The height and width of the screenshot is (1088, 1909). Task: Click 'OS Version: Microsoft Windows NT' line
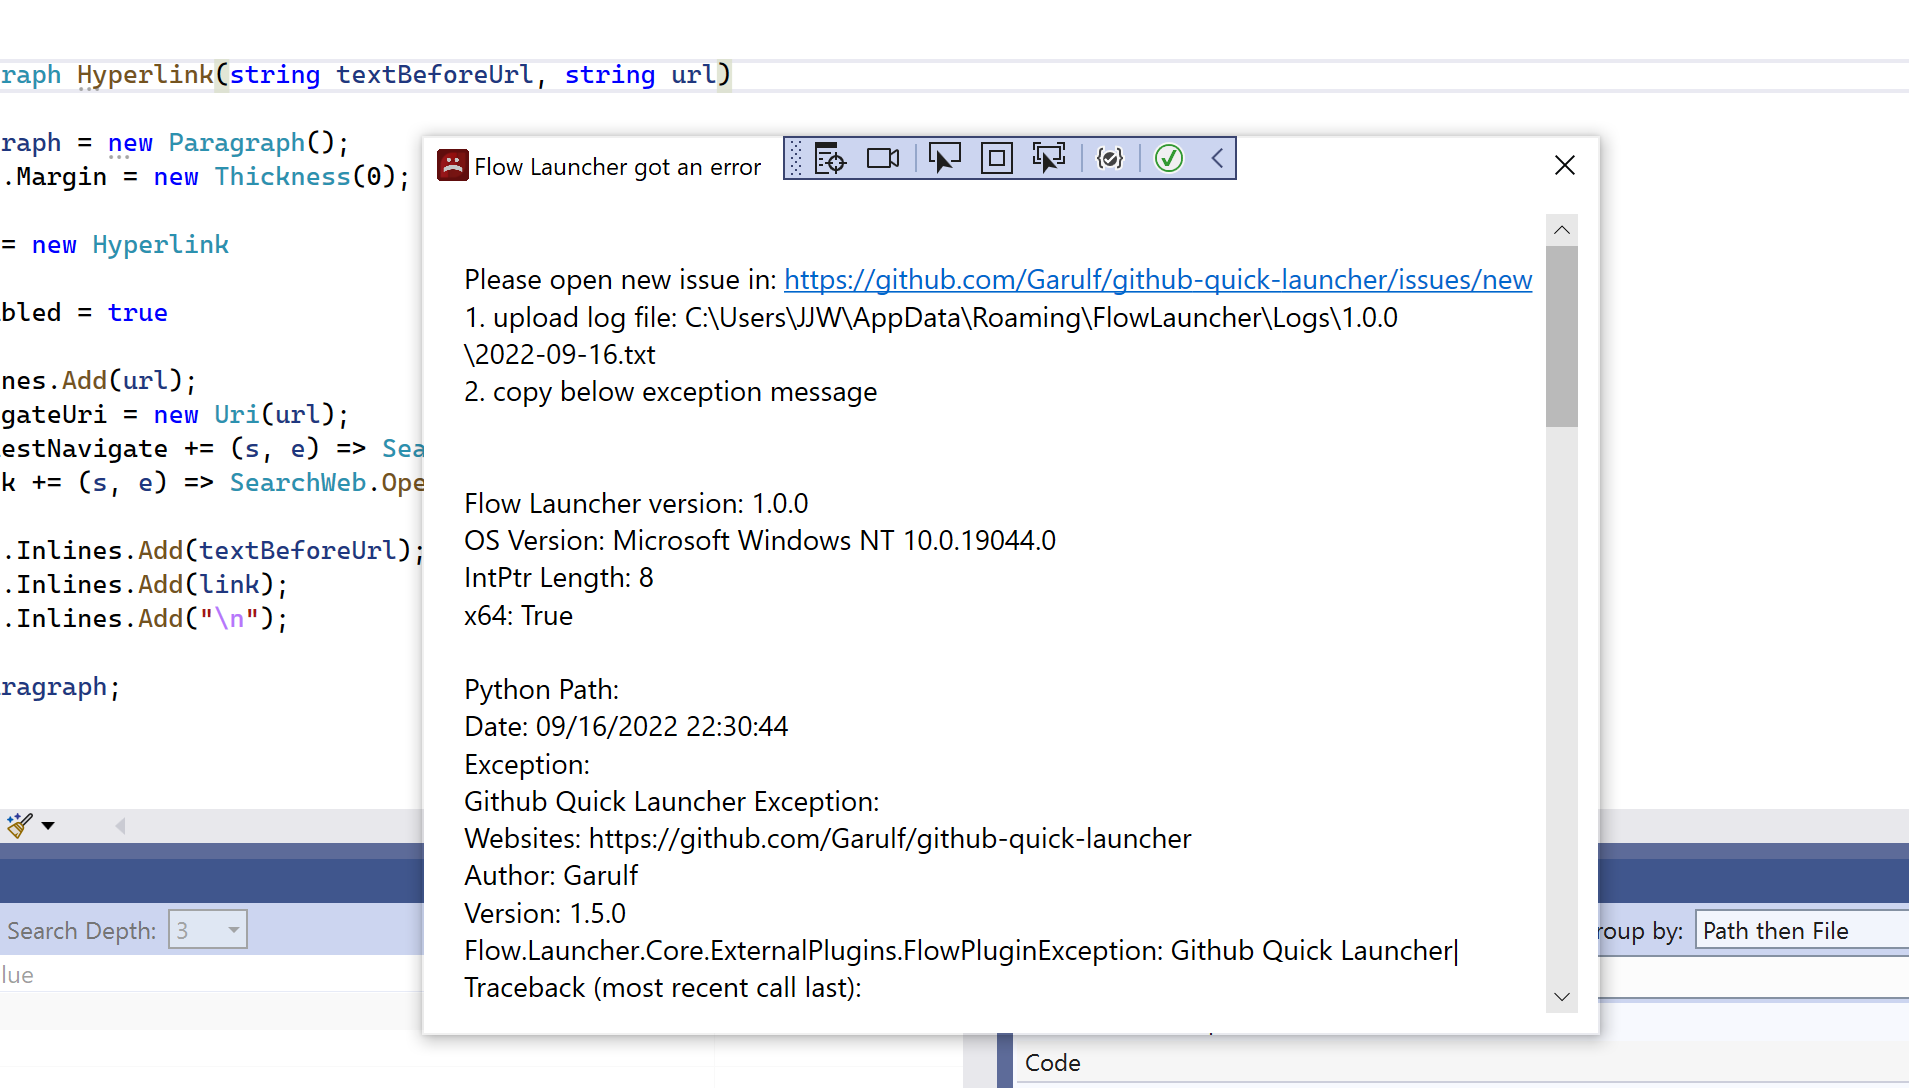pyautogui.click(x=760, y=541)
